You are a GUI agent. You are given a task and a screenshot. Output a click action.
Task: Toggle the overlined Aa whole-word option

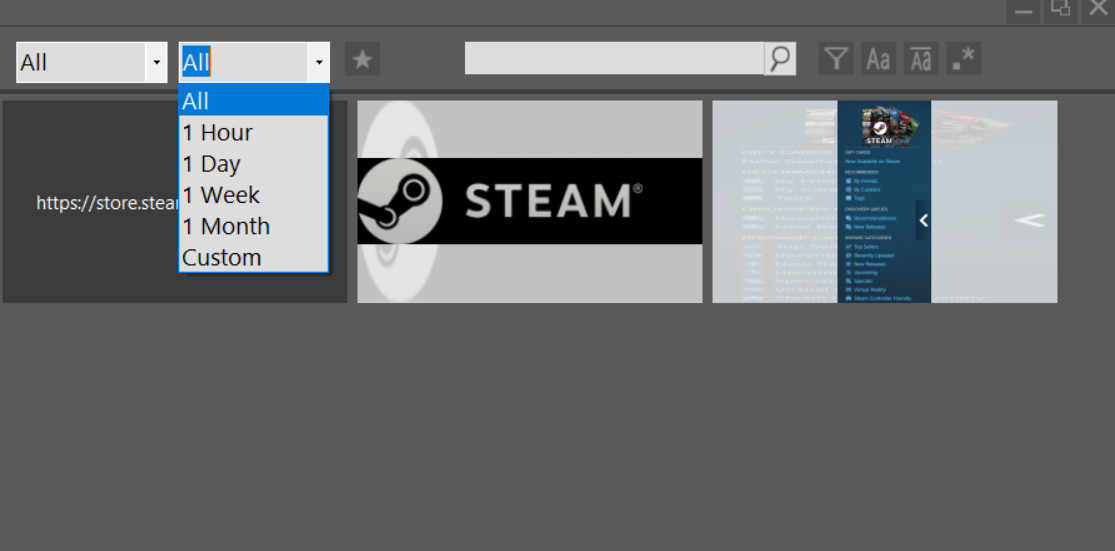point(921,59)
